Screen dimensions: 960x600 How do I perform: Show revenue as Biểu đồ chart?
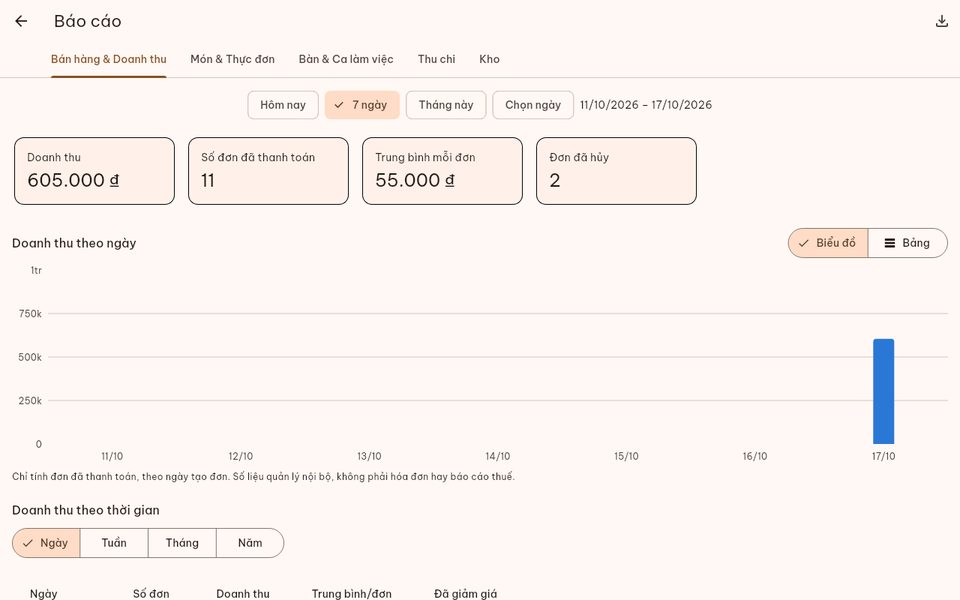coord(828,243)
